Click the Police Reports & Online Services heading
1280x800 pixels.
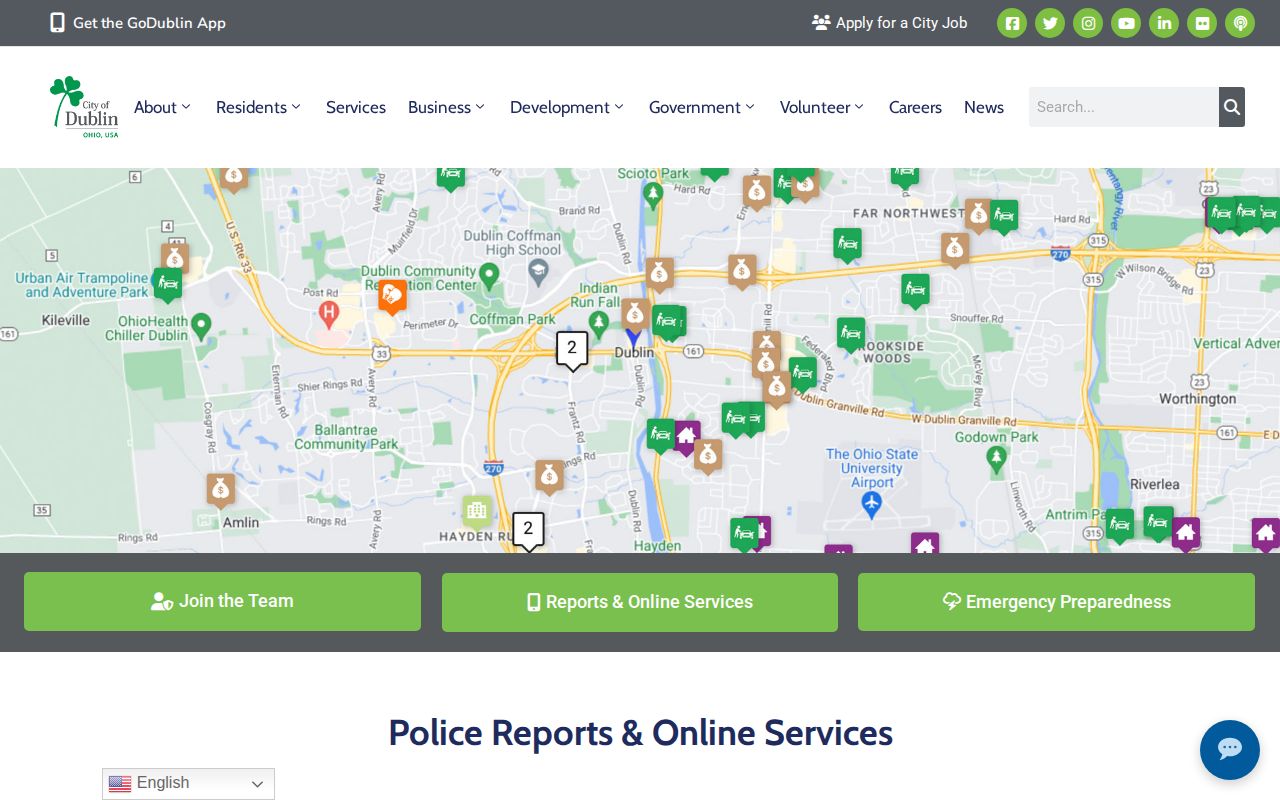click(x=640, y=733)
